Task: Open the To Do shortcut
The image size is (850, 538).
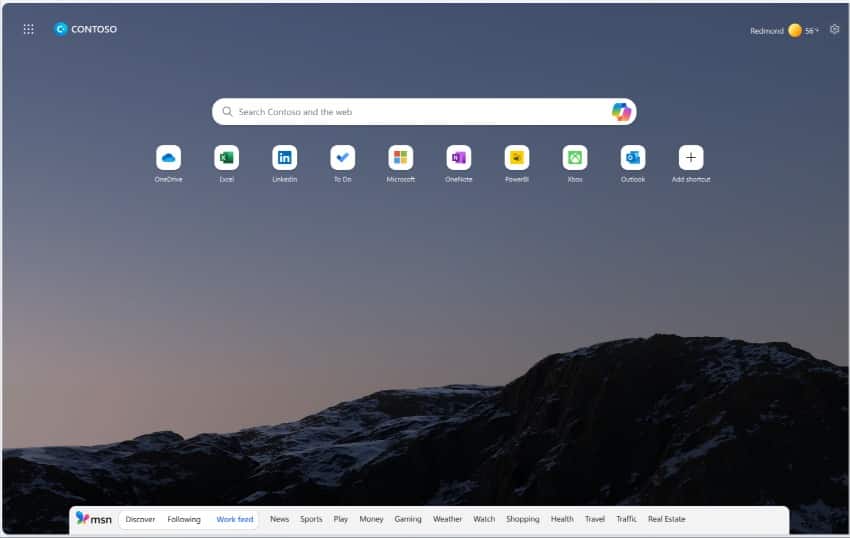Action: point(343,158)
